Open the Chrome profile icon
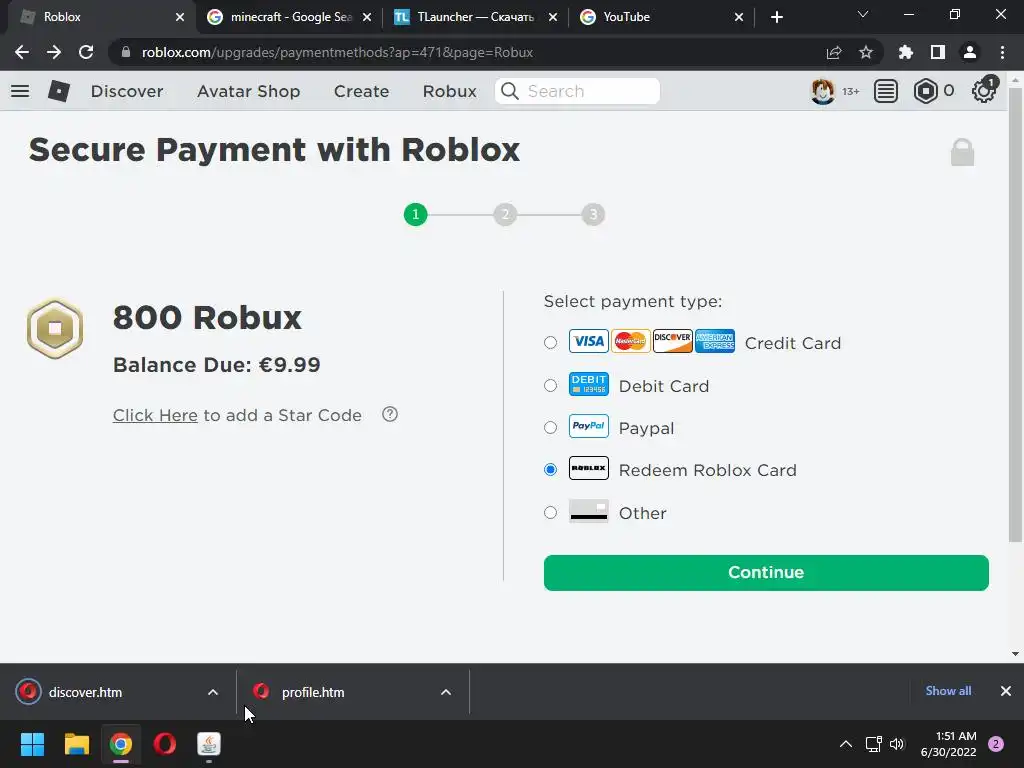 pos(969,52)
